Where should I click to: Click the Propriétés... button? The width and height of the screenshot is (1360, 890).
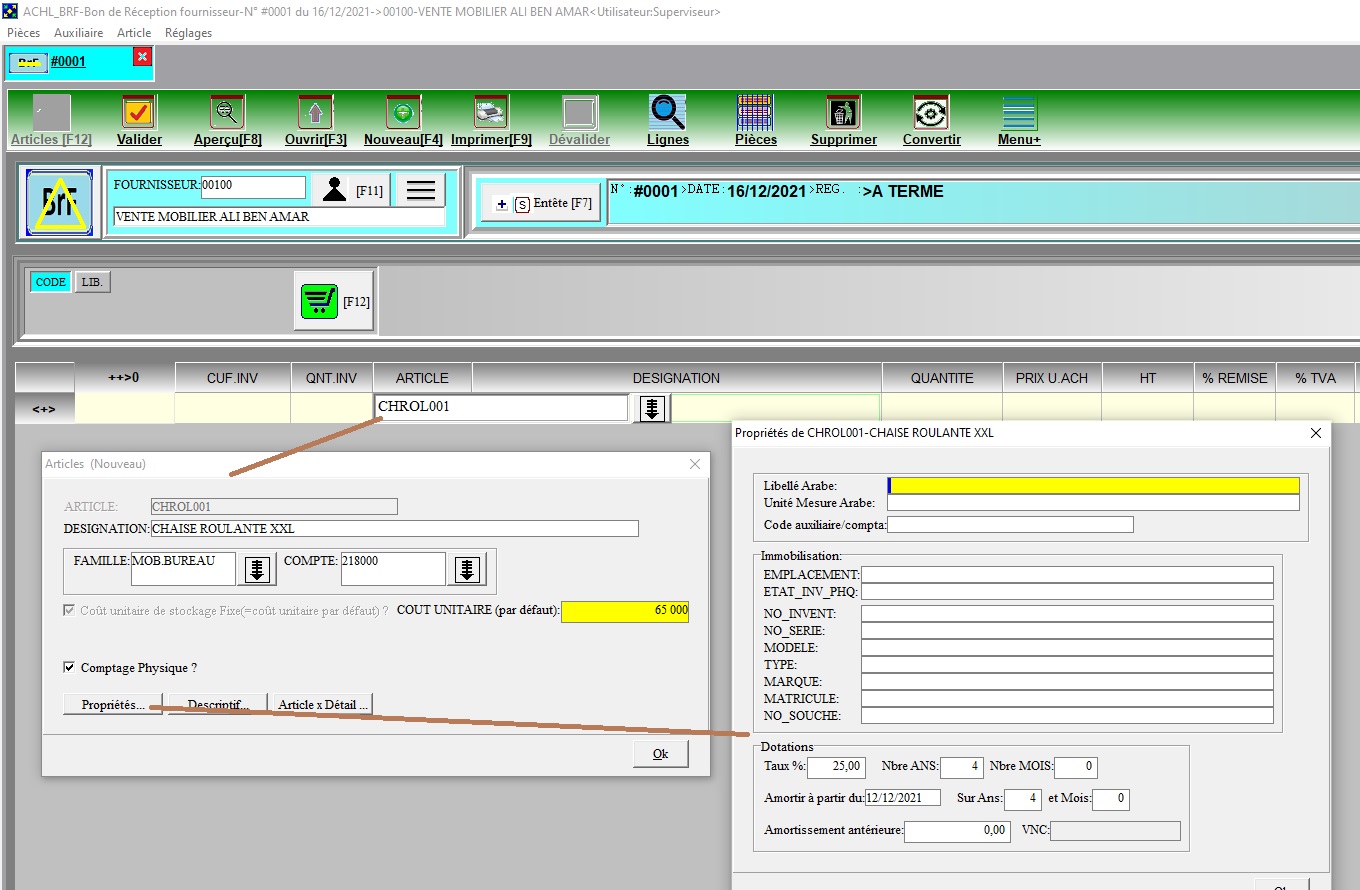[112, 705]
